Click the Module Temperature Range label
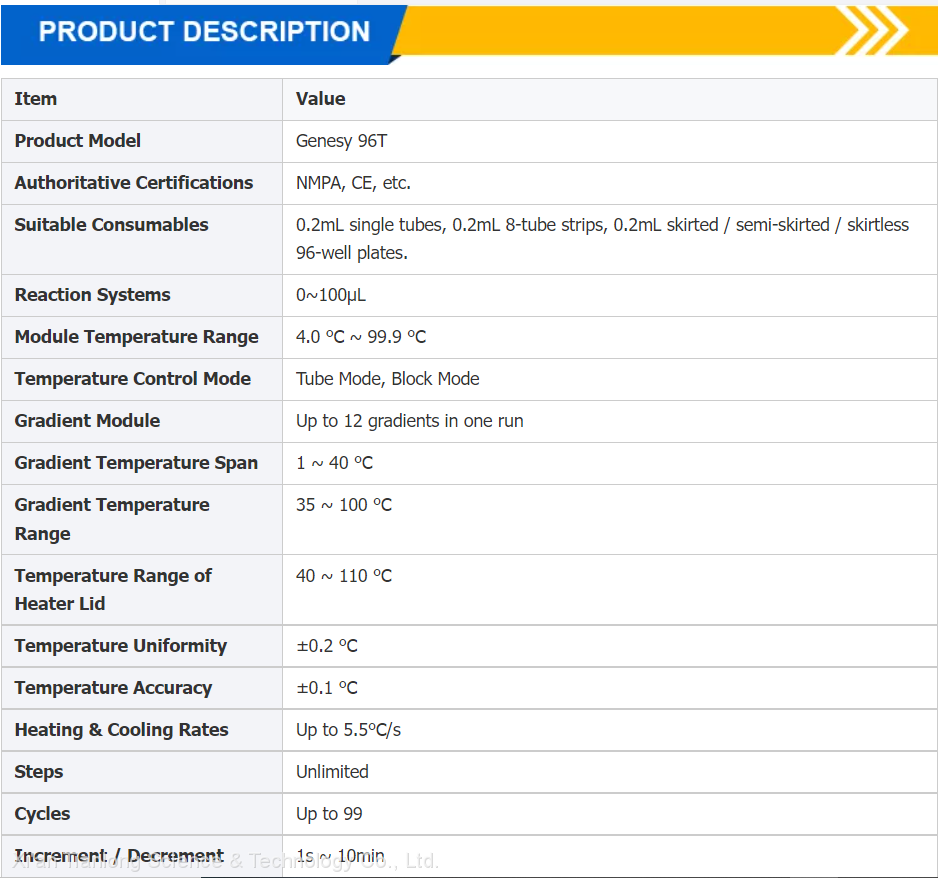 point(136,337)
